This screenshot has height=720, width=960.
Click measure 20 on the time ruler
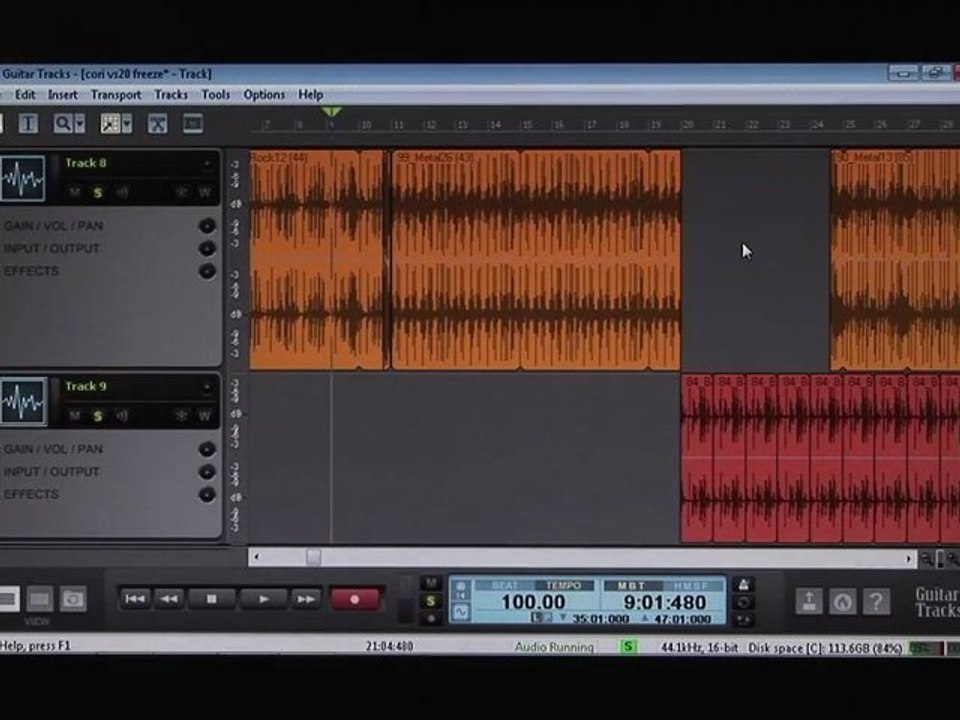click(x=688, y=125)
